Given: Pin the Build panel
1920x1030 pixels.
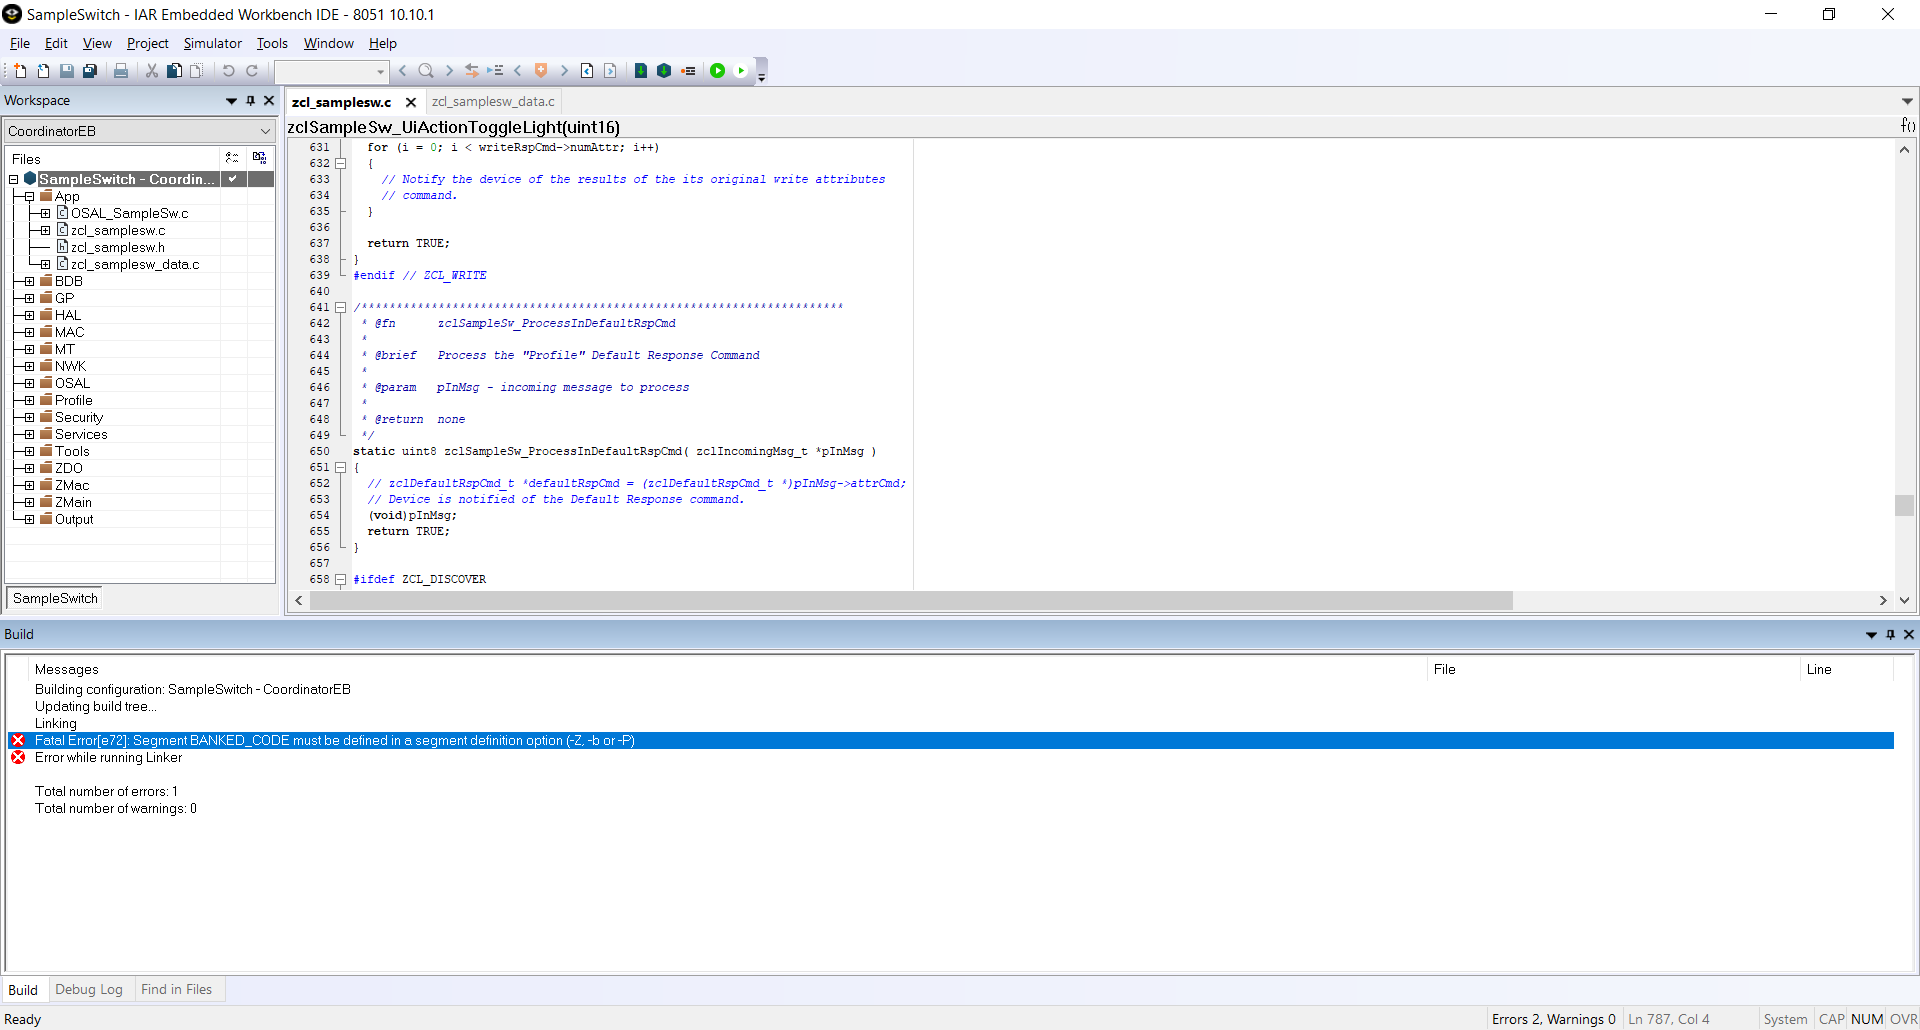Looking at the screenshot, I should point(1890,635).
